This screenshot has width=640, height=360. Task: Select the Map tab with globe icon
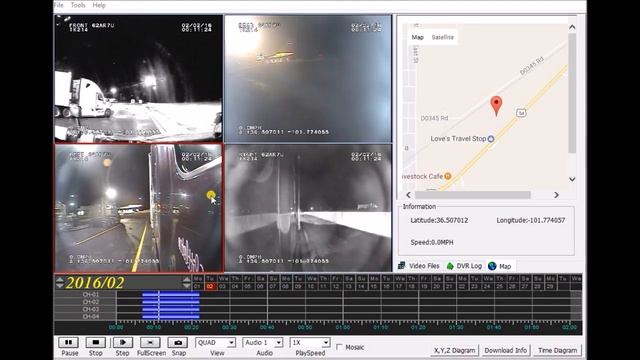[500, 266]
